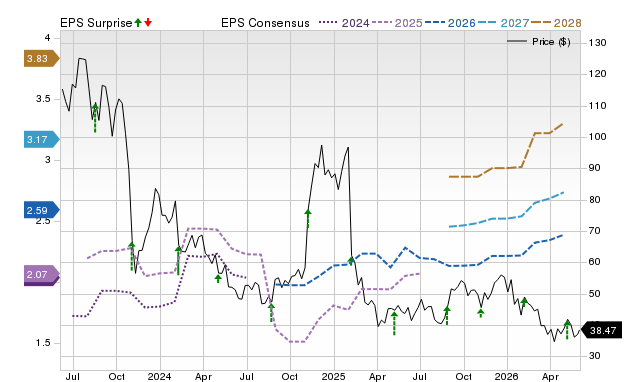Click the 30 tick on the price axis

coord(595,356)
